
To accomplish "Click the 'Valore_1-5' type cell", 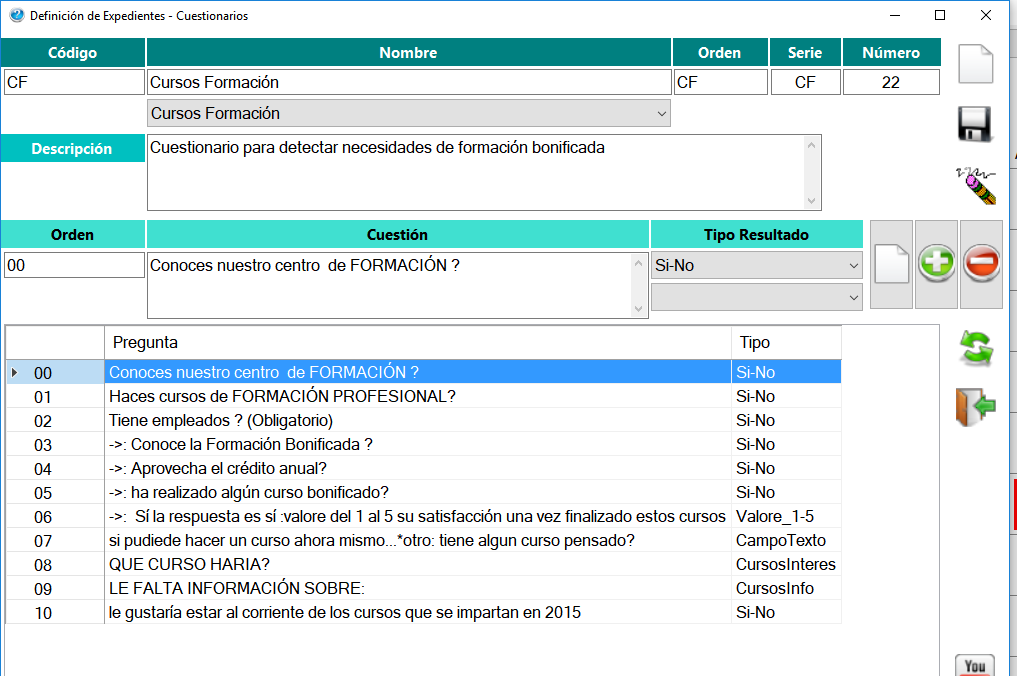I will [786, 516].
